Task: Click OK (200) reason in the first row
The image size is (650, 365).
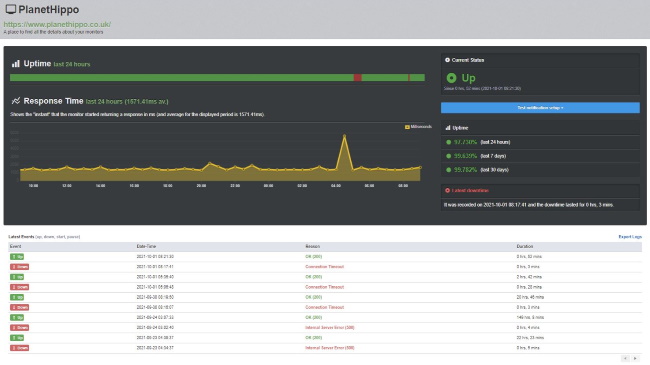Action: tap(313, 257)
